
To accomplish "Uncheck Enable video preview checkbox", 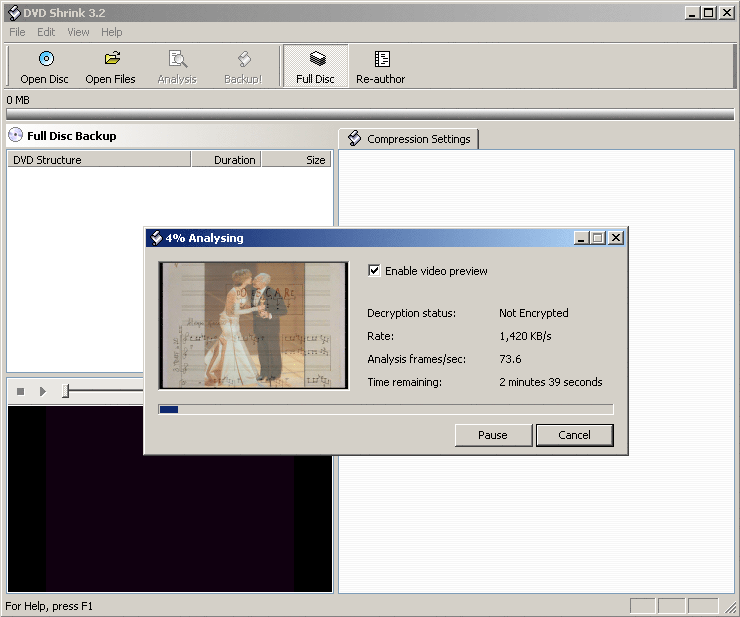I will (374, 270).
